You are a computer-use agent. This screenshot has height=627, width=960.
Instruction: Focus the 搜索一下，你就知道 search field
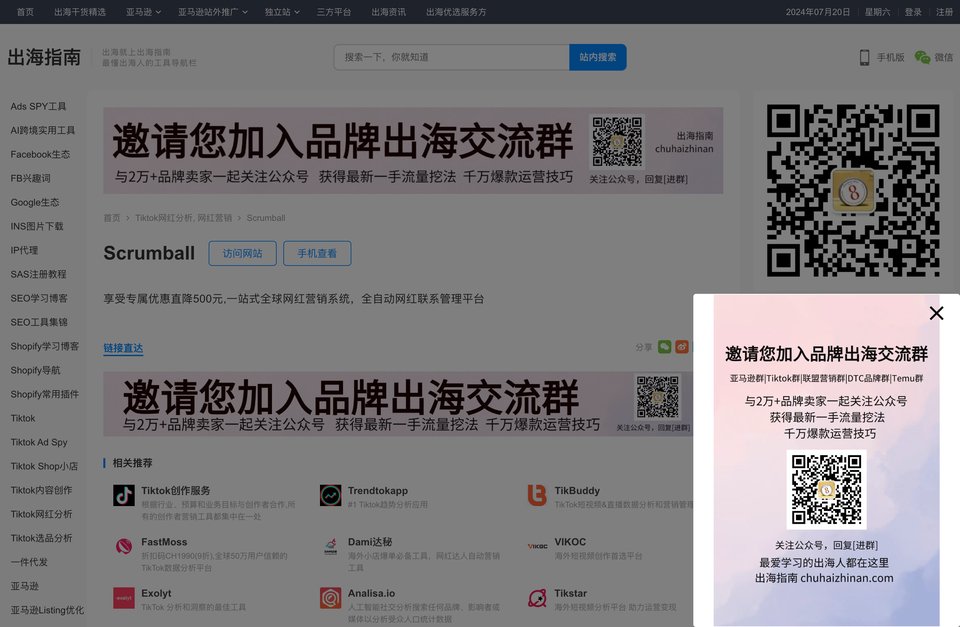(452, 57)
